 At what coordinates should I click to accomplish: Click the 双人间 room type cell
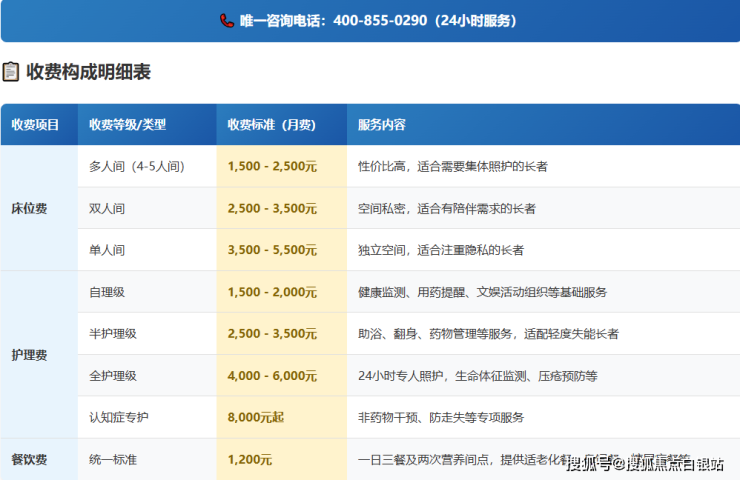point(107,208)
